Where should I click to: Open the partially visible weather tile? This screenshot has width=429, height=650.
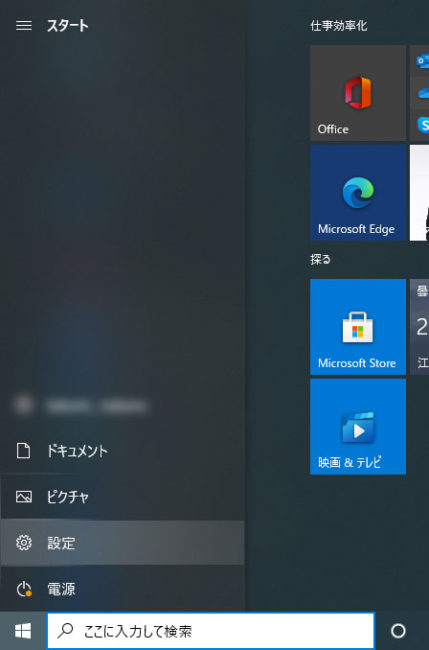pyautogui.click(x=419, y=327)
